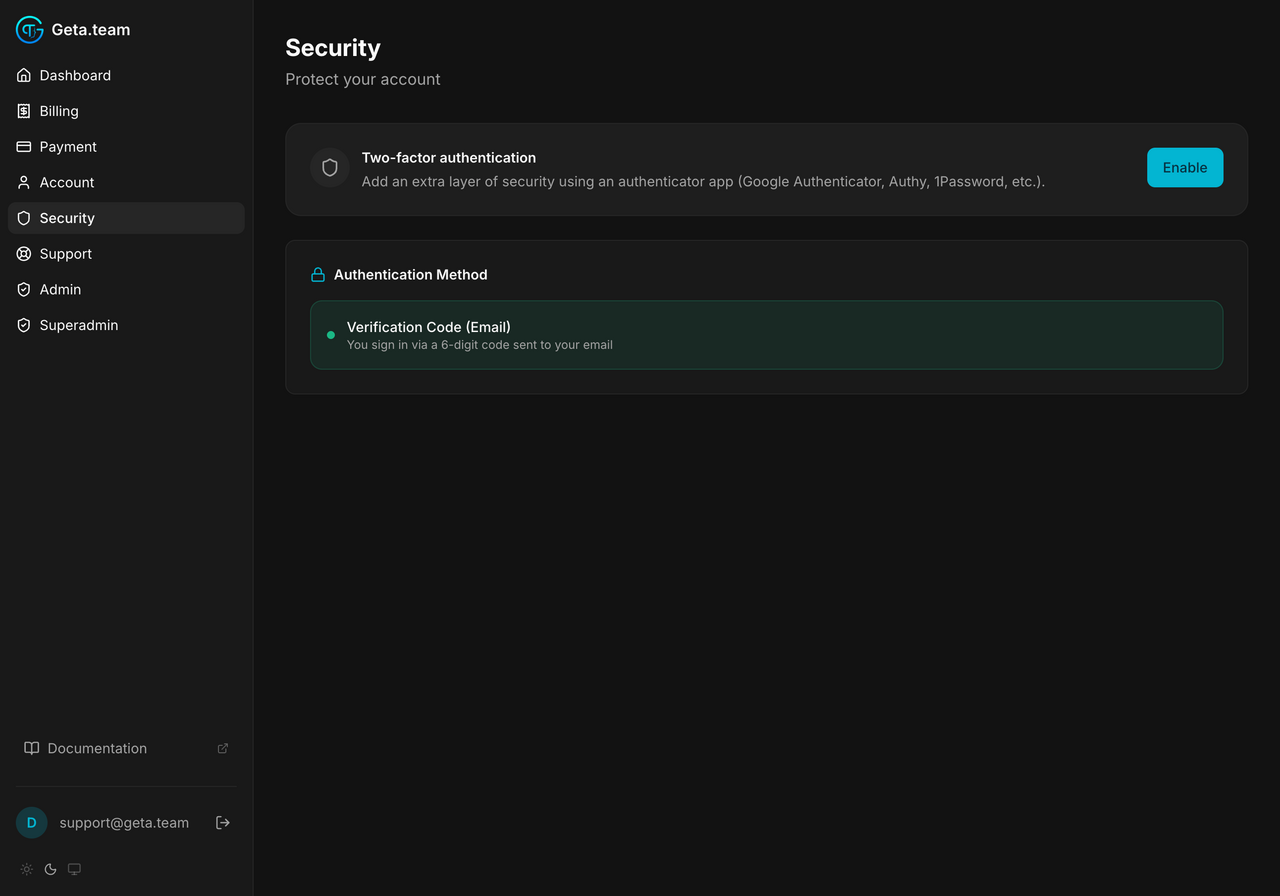Click the Admin shield-check icon
Viewport: 1280px width, 896px height.
tap(24, 289)
